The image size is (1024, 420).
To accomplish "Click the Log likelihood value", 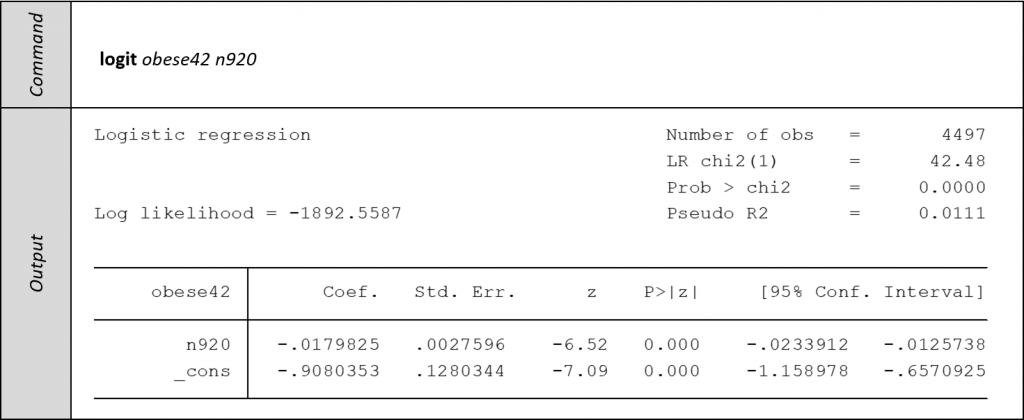I will pyautogui.click(x=345, y=214).
